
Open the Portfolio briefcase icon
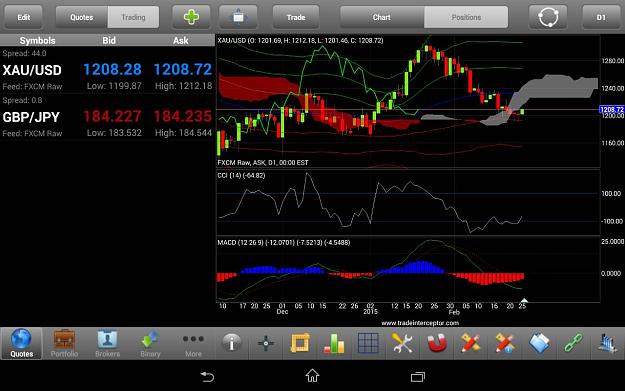click(x=64, y=343)
